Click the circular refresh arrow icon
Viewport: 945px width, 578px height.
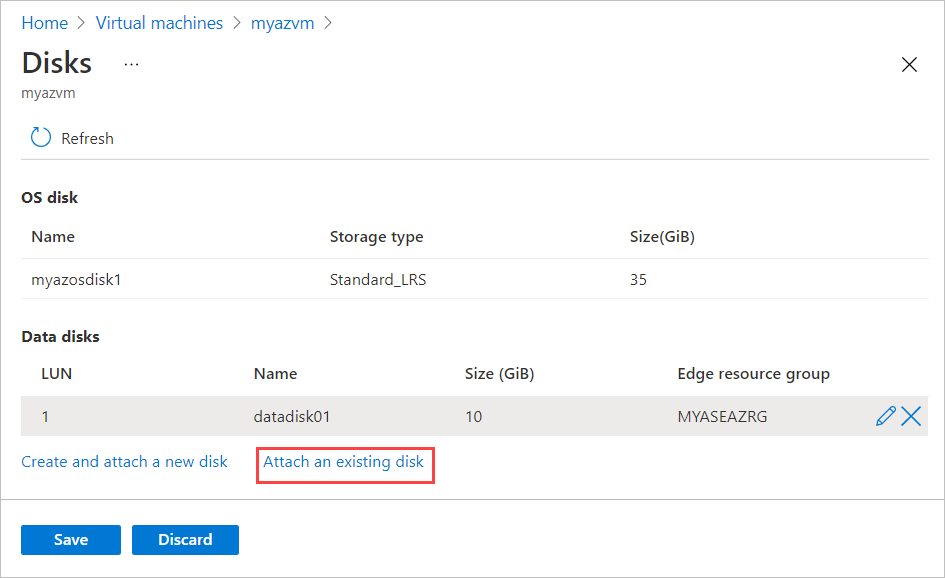(39, 137)
